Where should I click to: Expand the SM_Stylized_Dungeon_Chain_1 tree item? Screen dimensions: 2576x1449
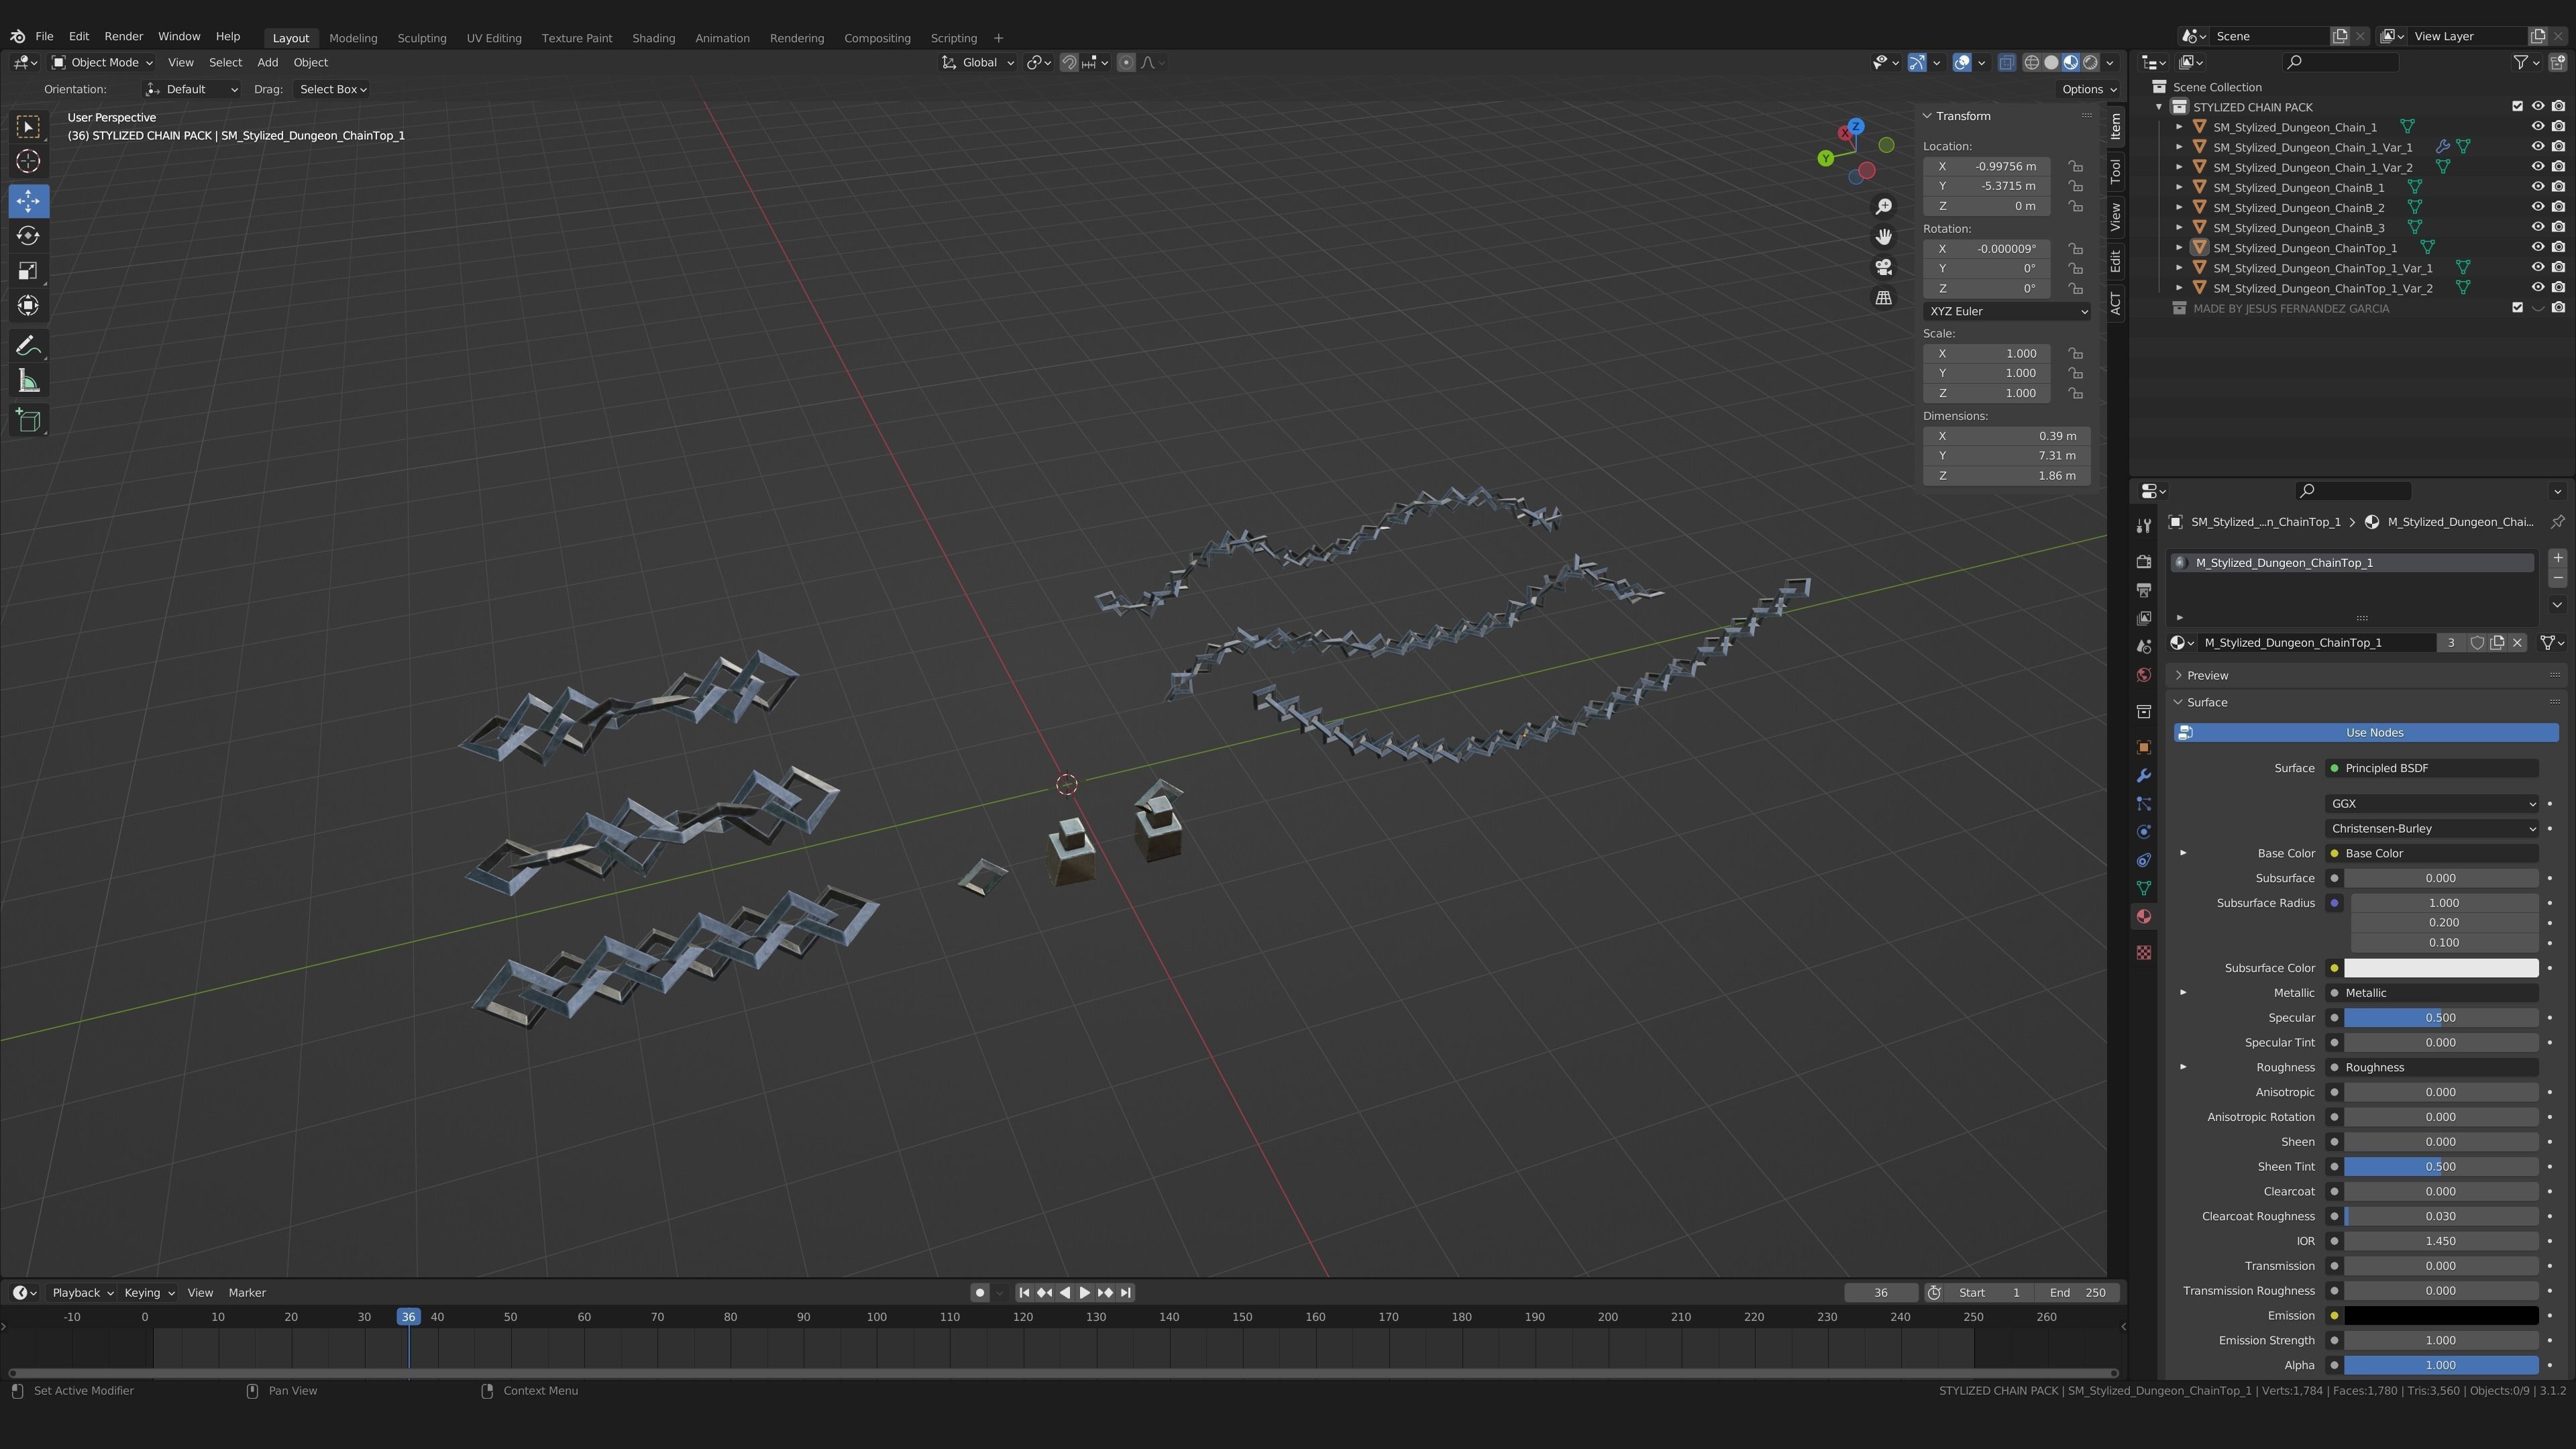[2179, 127]
